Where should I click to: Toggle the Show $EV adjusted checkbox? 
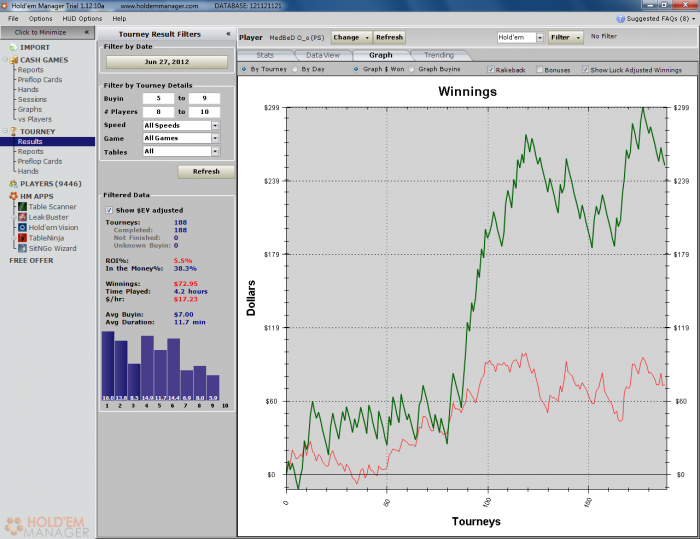coord(109,210)
